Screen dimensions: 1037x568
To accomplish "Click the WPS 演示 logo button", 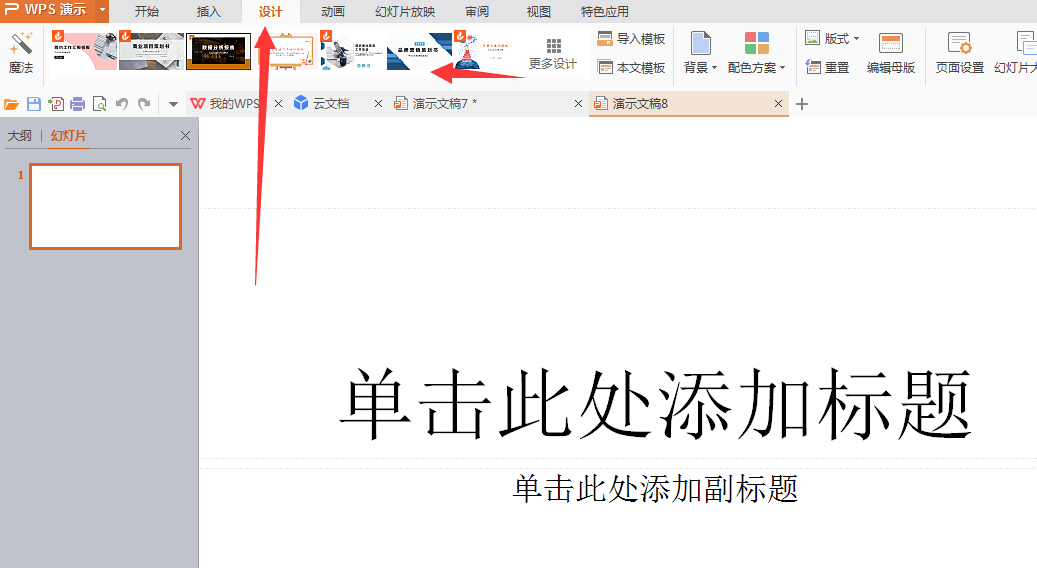I will 48,10.
